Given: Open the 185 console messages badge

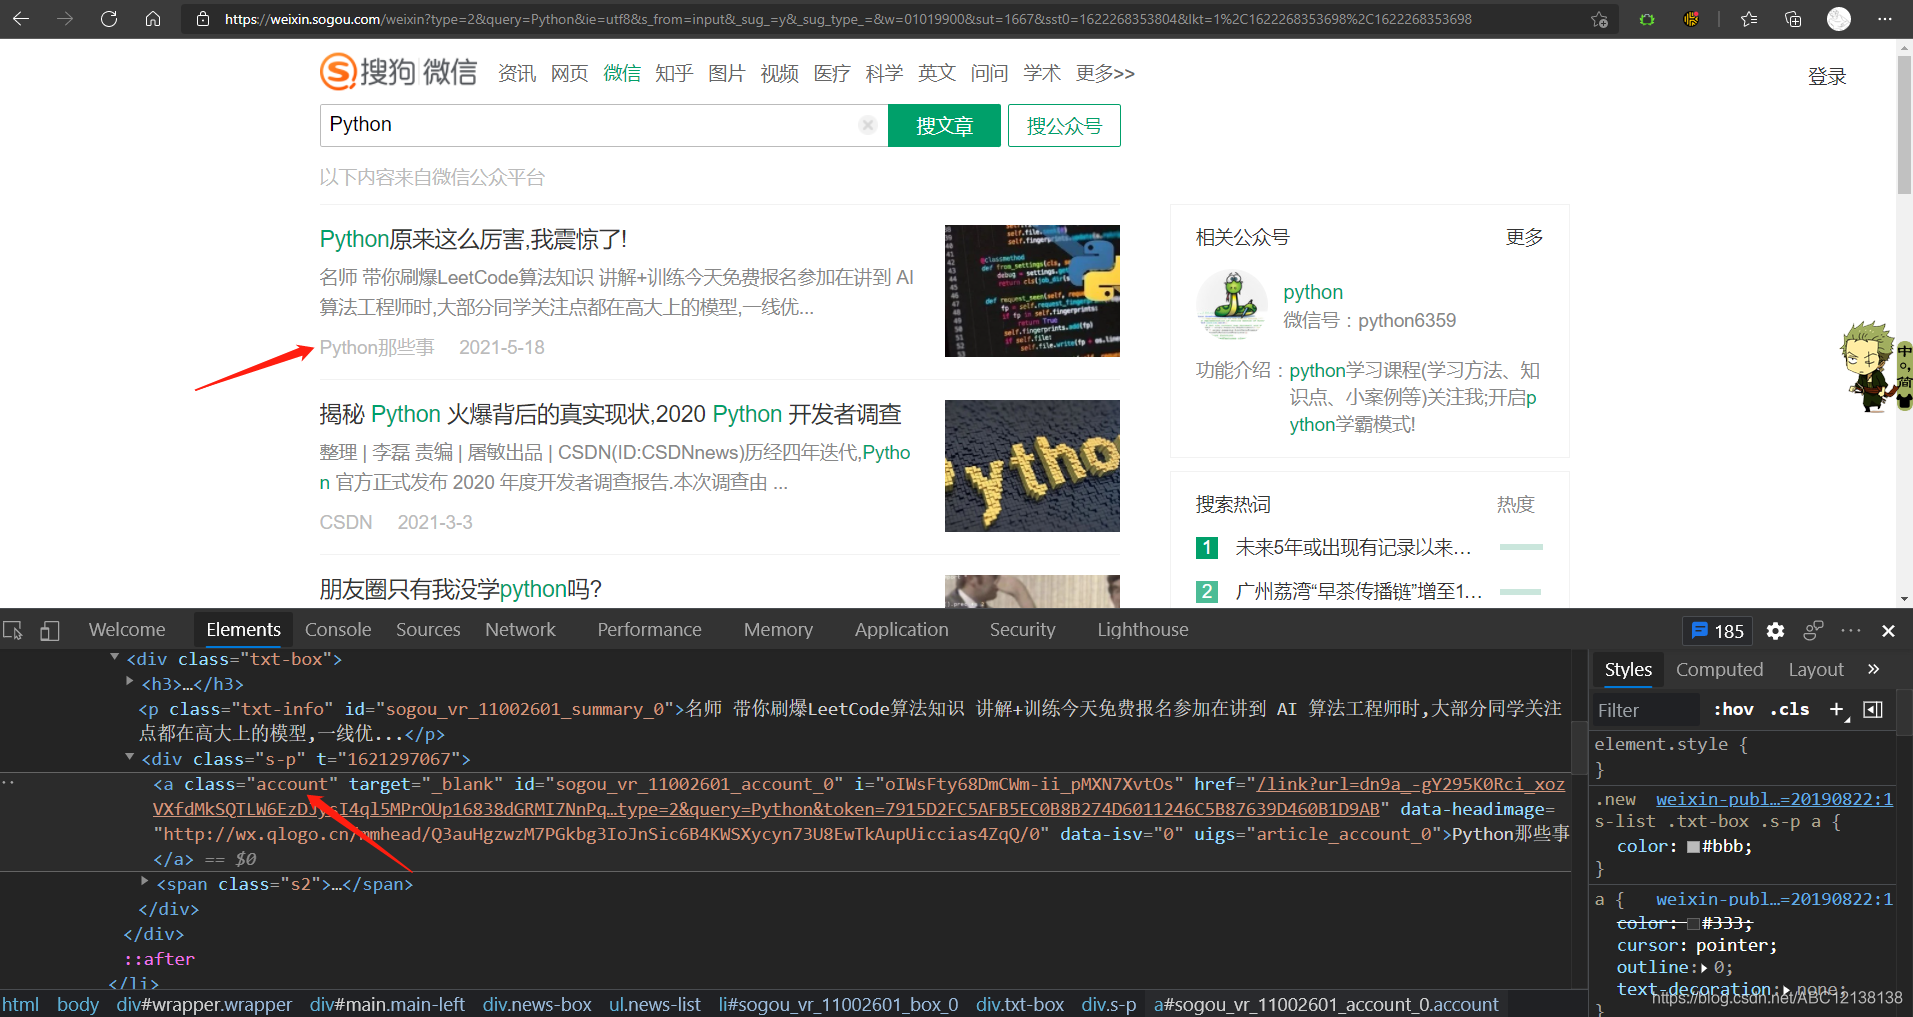Looking at the screenshot, I should (1717, 631).
